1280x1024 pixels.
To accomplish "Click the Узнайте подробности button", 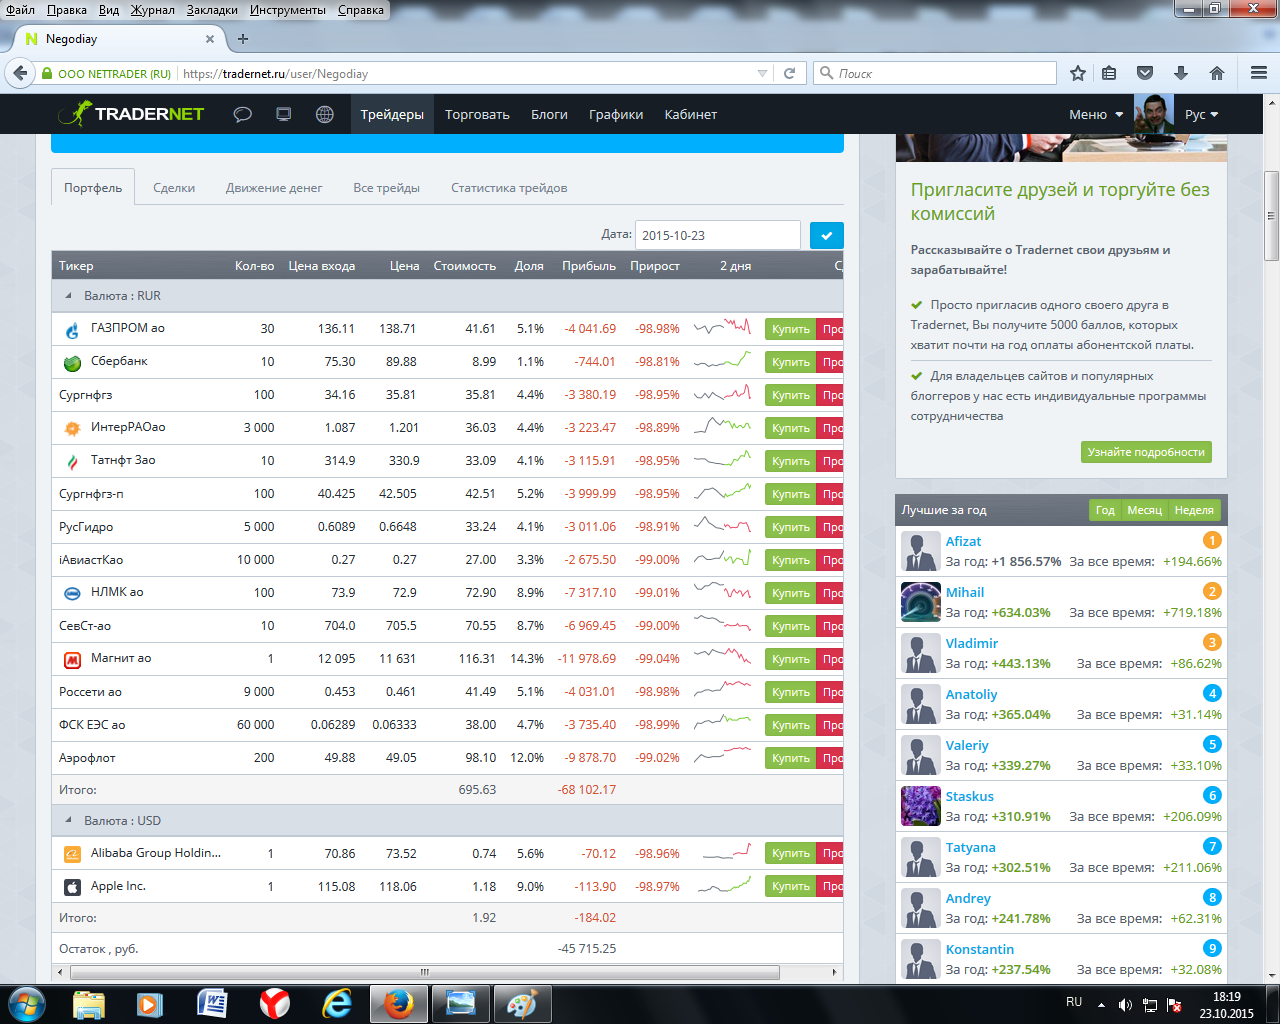I will [1146, 452].
